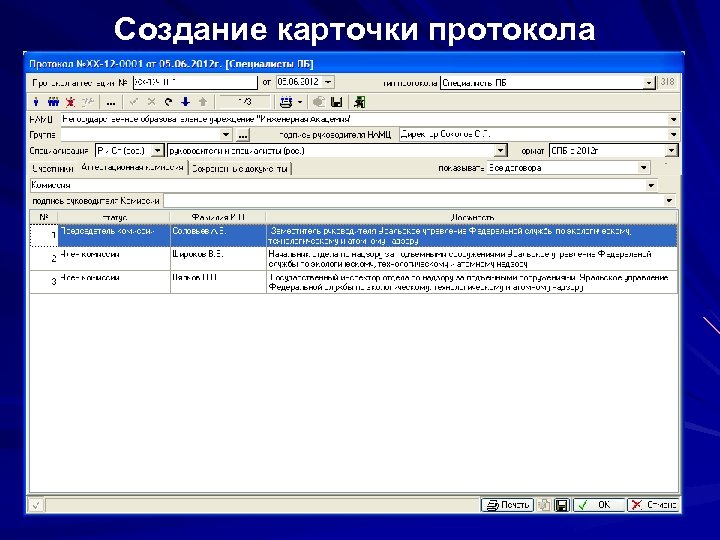Click the № column header
The height and width of the screenshot is (540, 720).
click(44, 217)
